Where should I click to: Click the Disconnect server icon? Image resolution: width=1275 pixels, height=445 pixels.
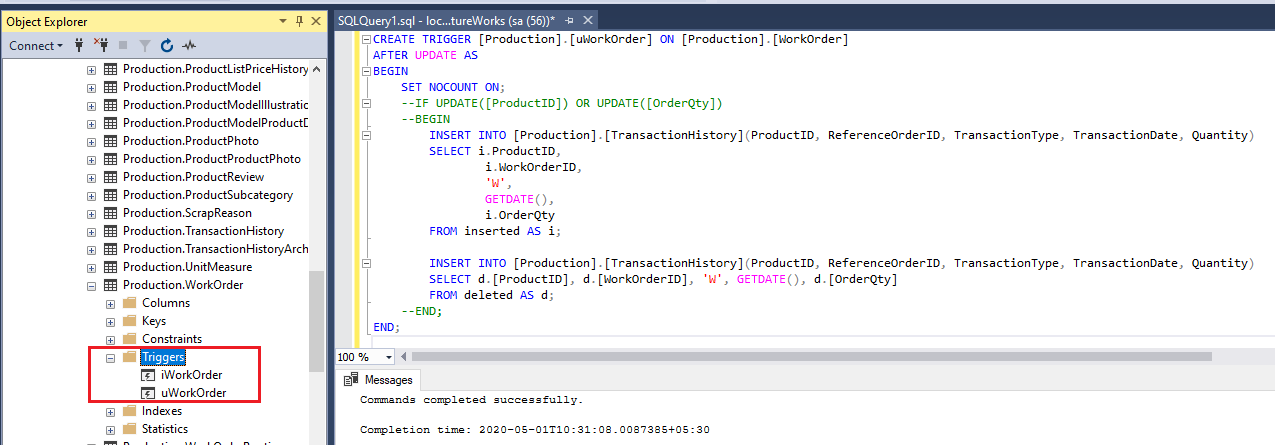pyautogui.click(x=101, y=46)
